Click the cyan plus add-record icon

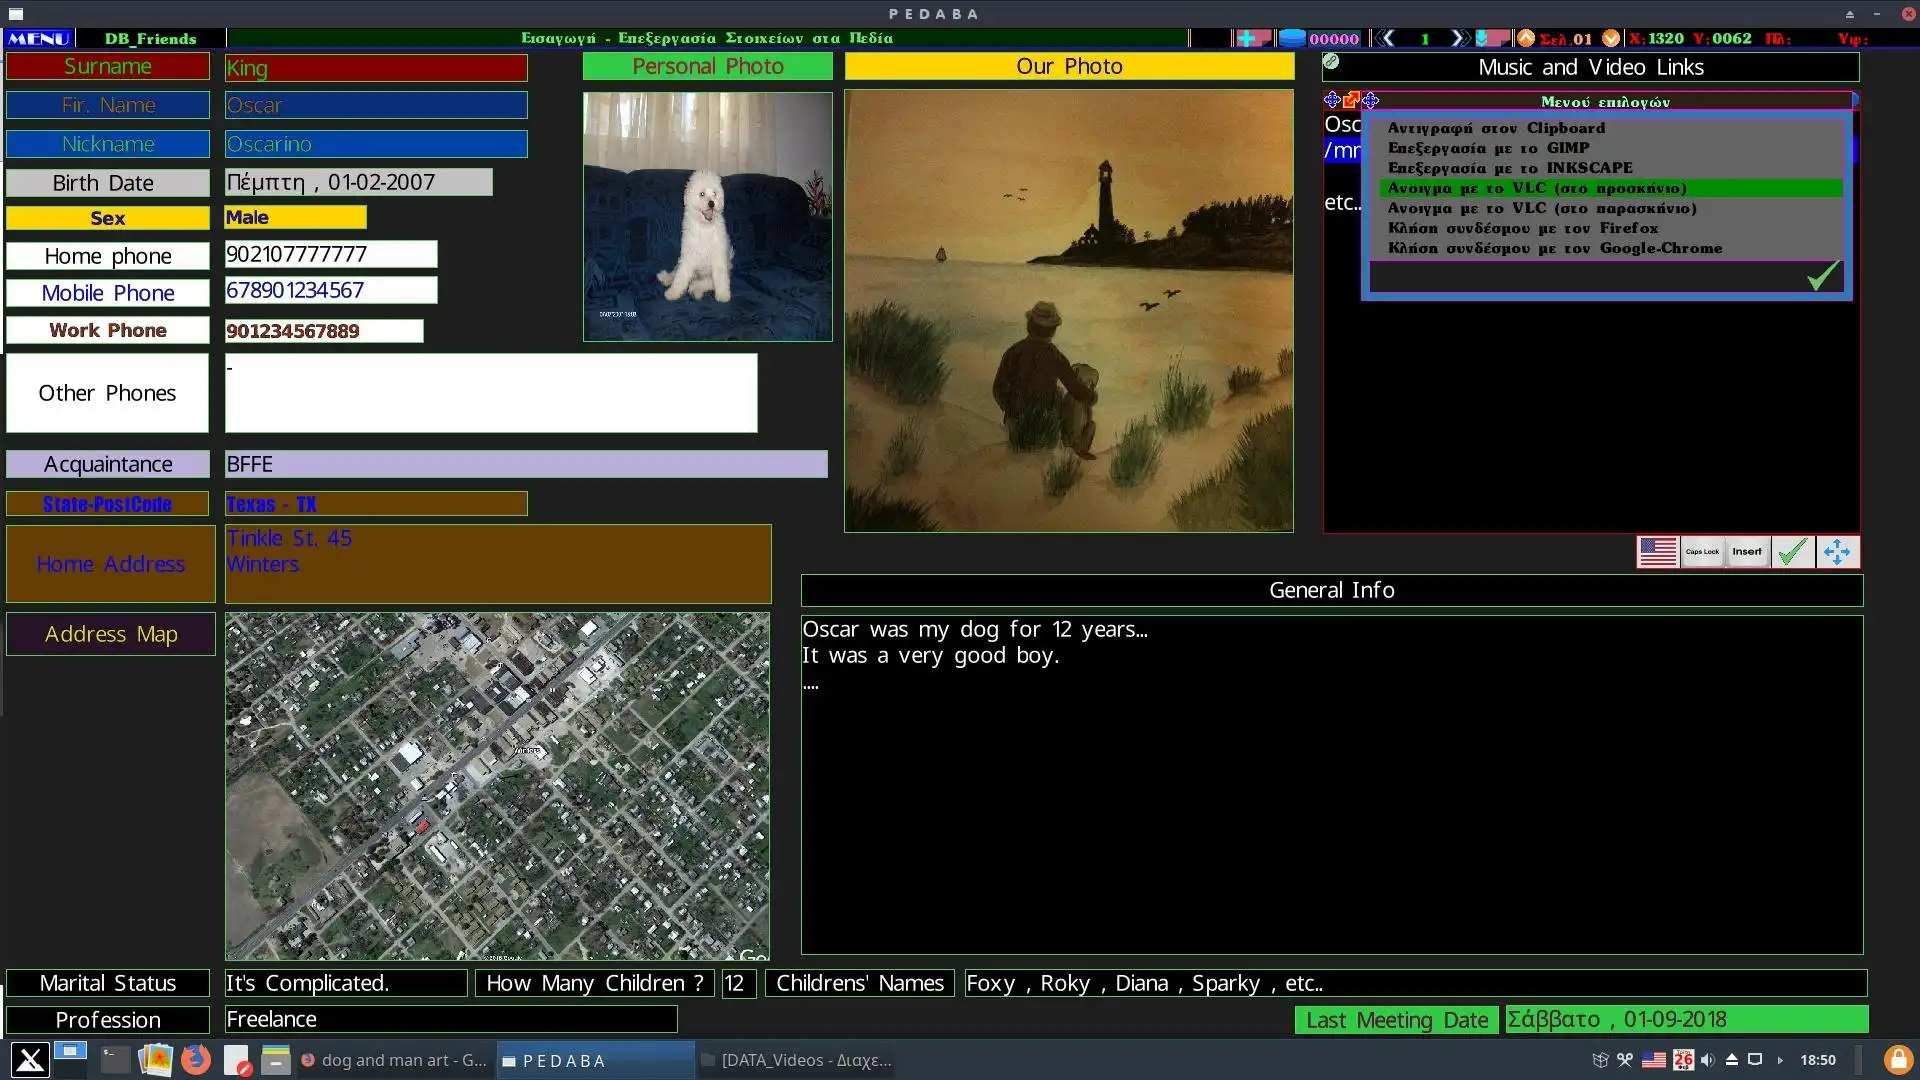pyautogui.click(x=1247, y=38)
